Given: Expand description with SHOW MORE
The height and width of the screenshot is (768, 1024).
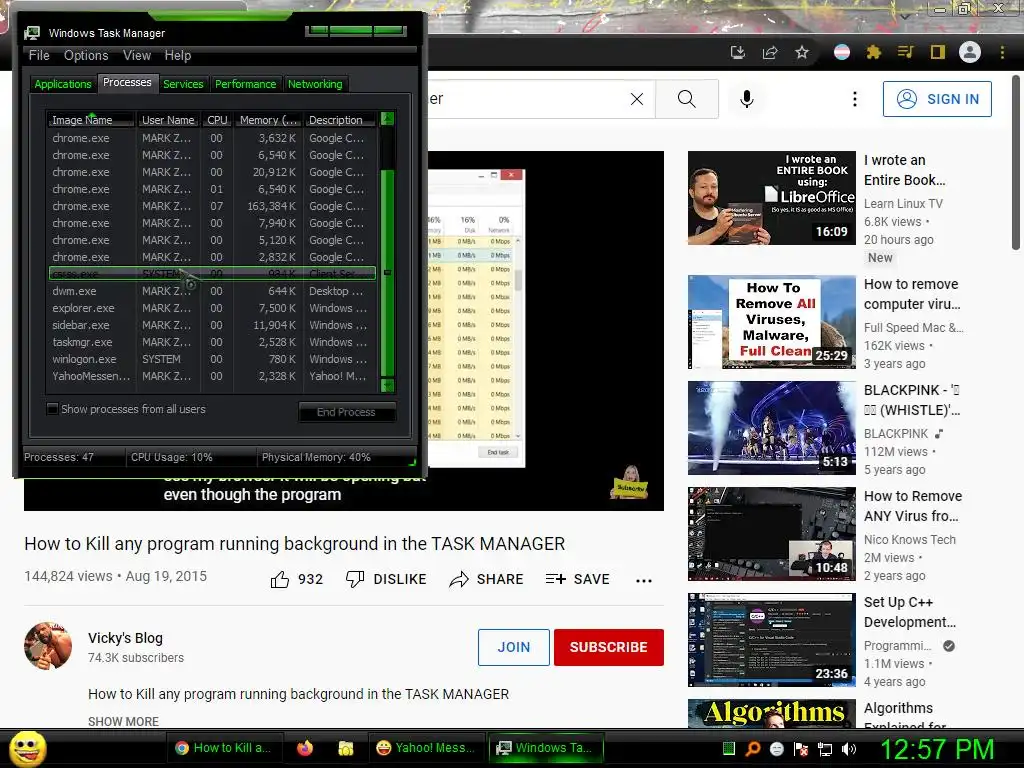Looking at the screenshot, I should point(123,722).
